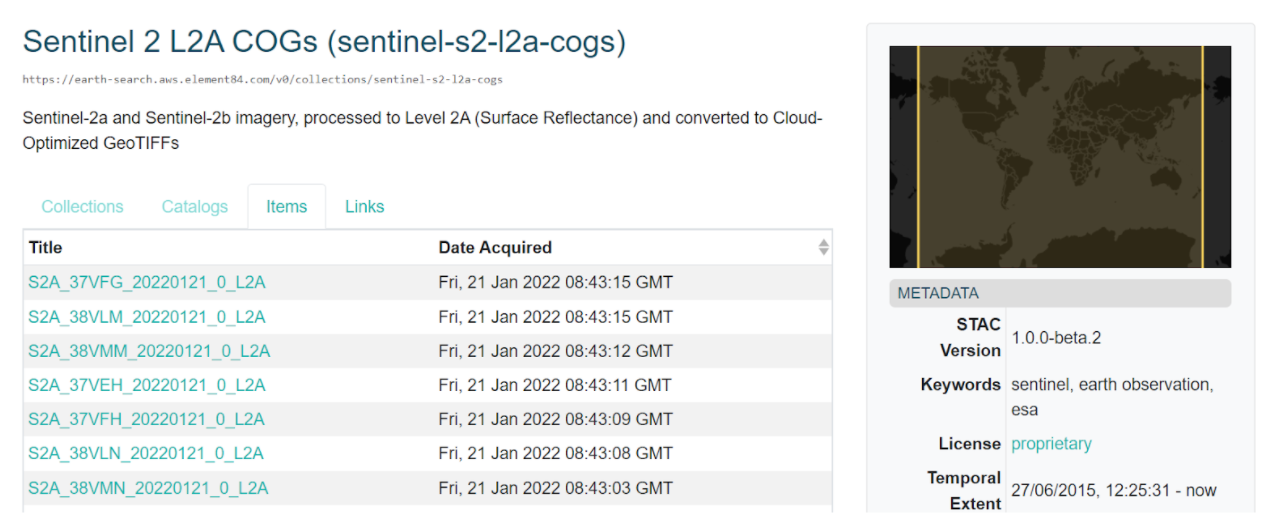This screenshot has width=1266, height=515.
Task: Open item S2A_37VEH_20220121_0_L2A
Action: click(x=147, y=385)
